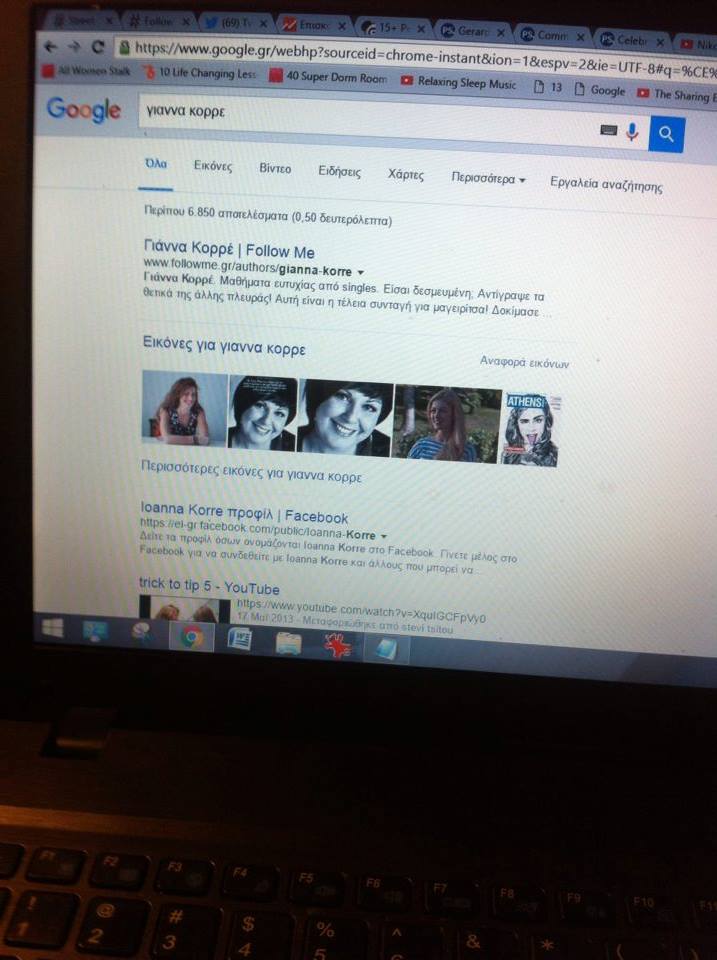The height and width of the screenshot is (960, 717).
Task: Open the File Explorer folder taskbar icon
Action: click(x=288, y=643)
